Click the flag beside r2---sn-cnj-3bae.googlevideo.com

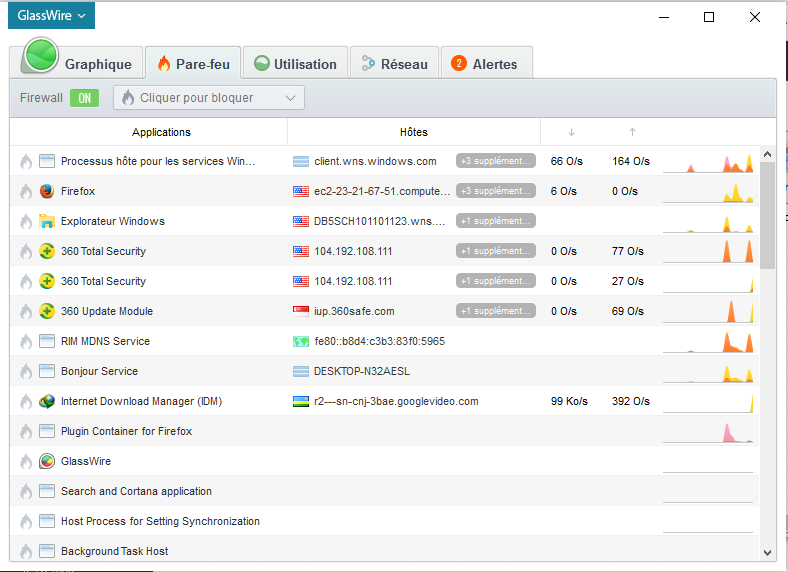point(301,401)
